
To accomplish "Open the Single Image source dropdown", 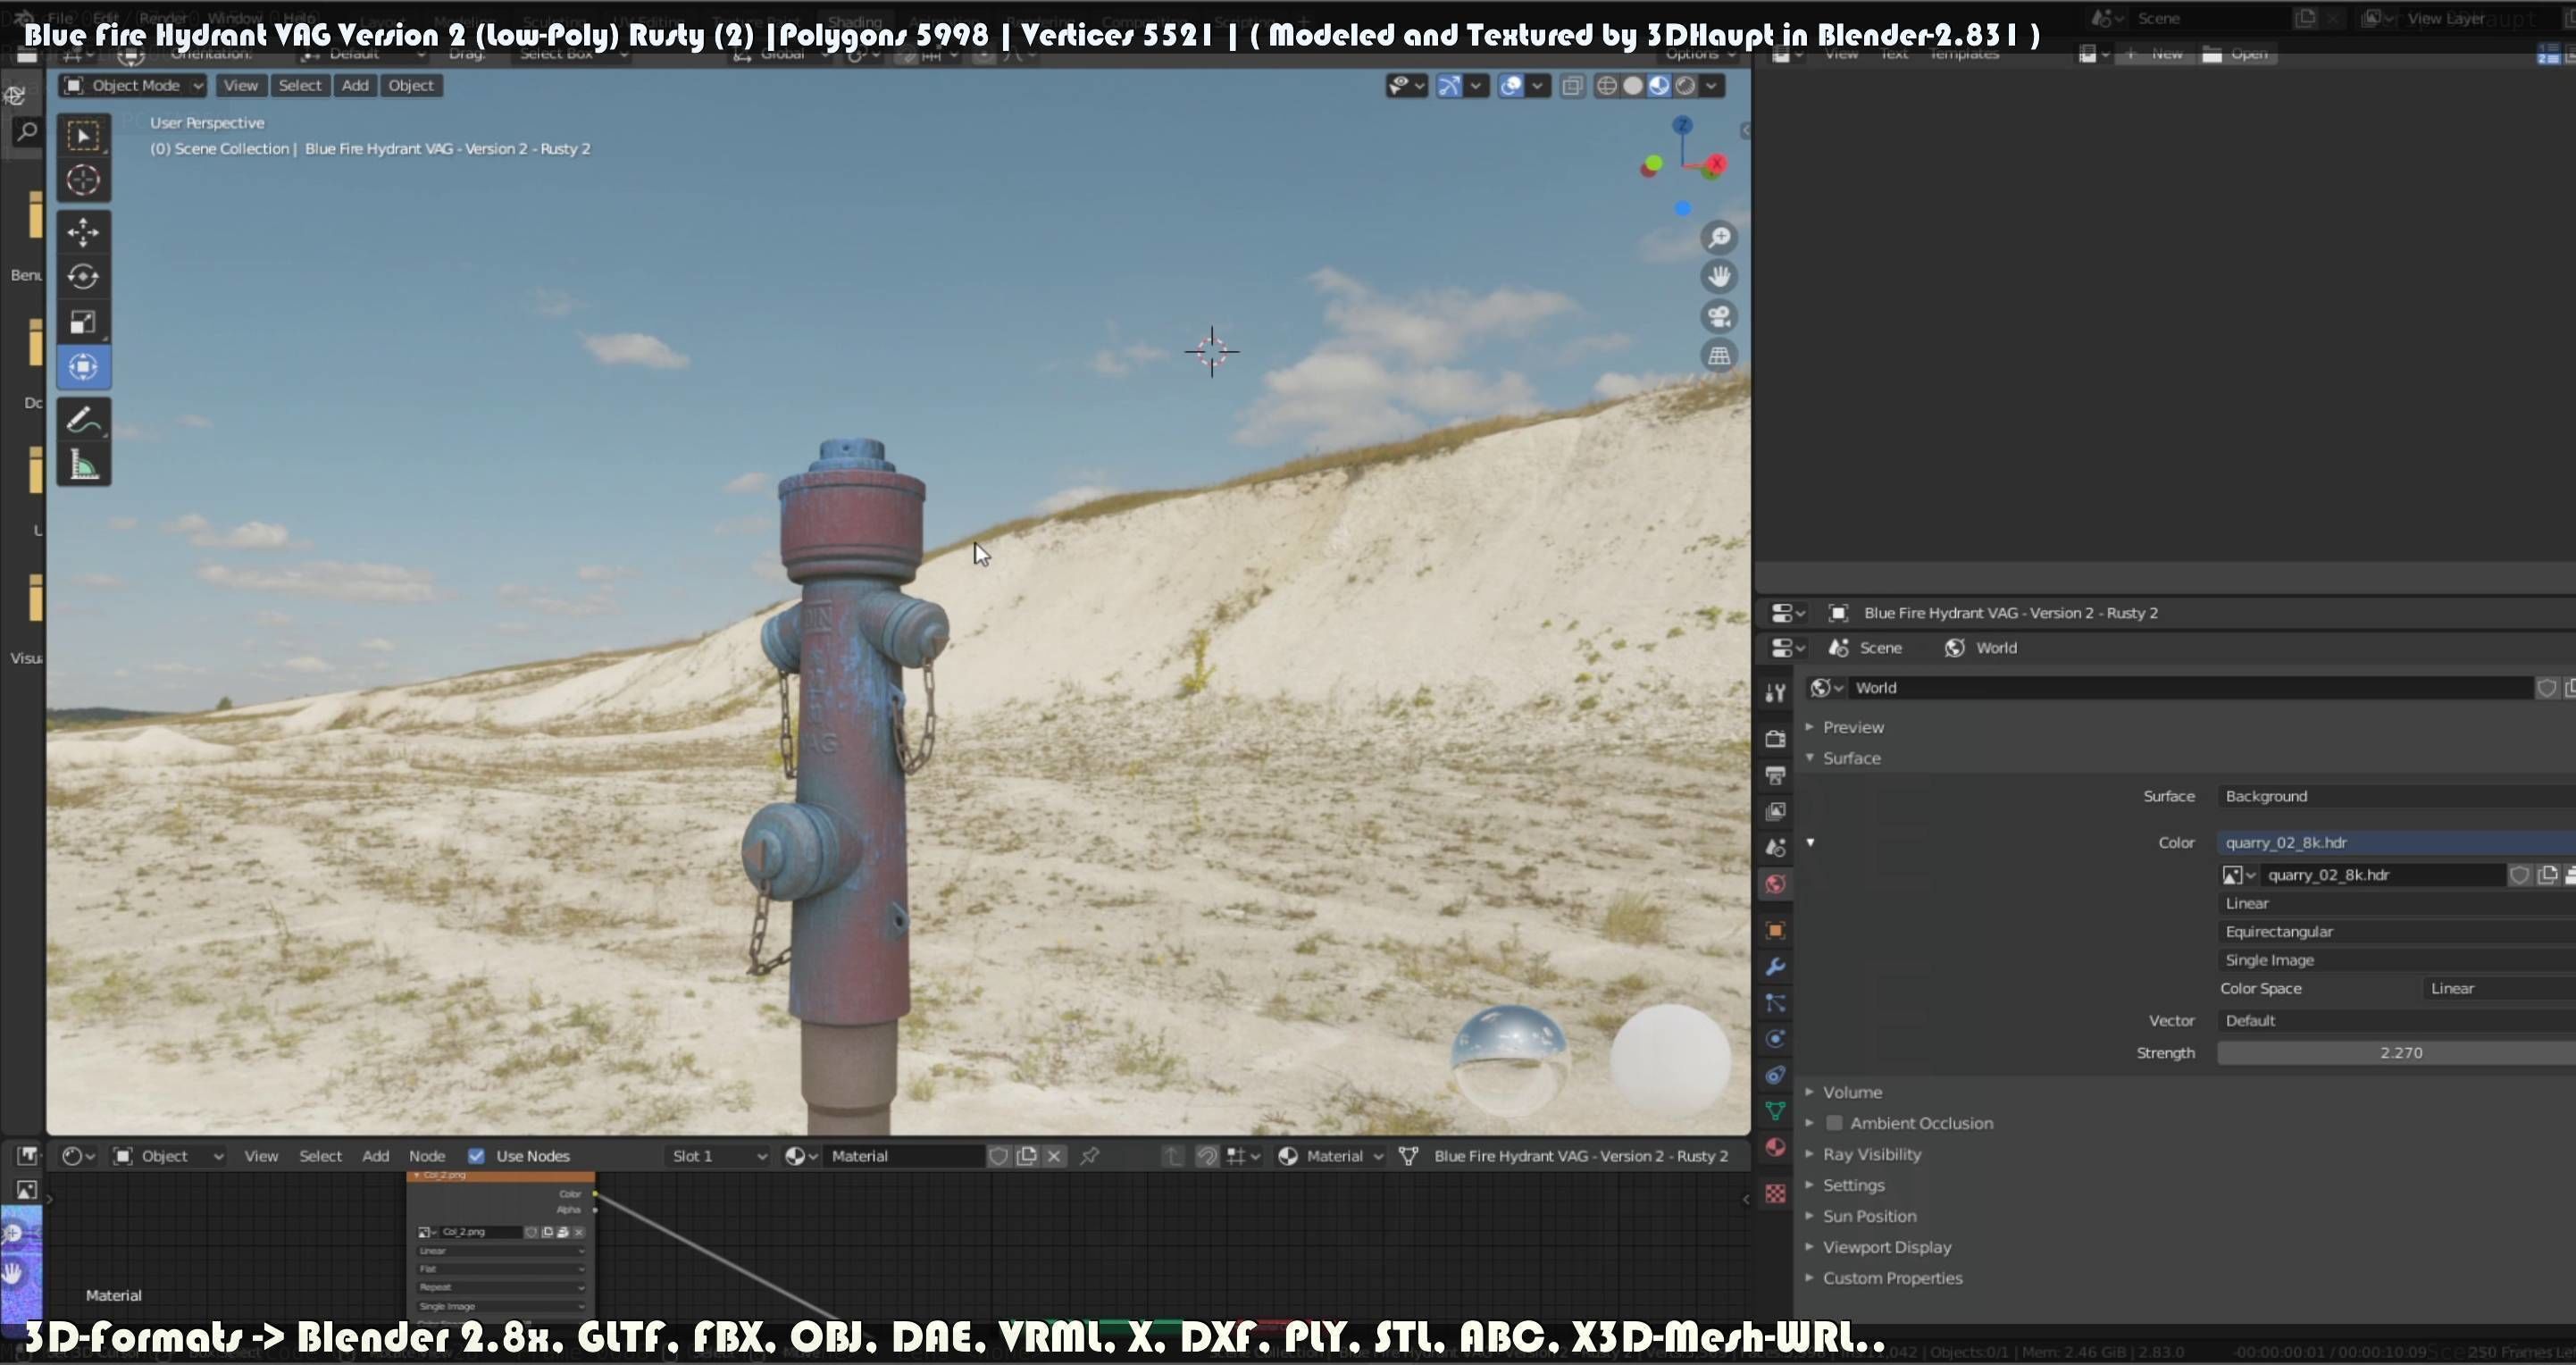I will [2396, 959].
